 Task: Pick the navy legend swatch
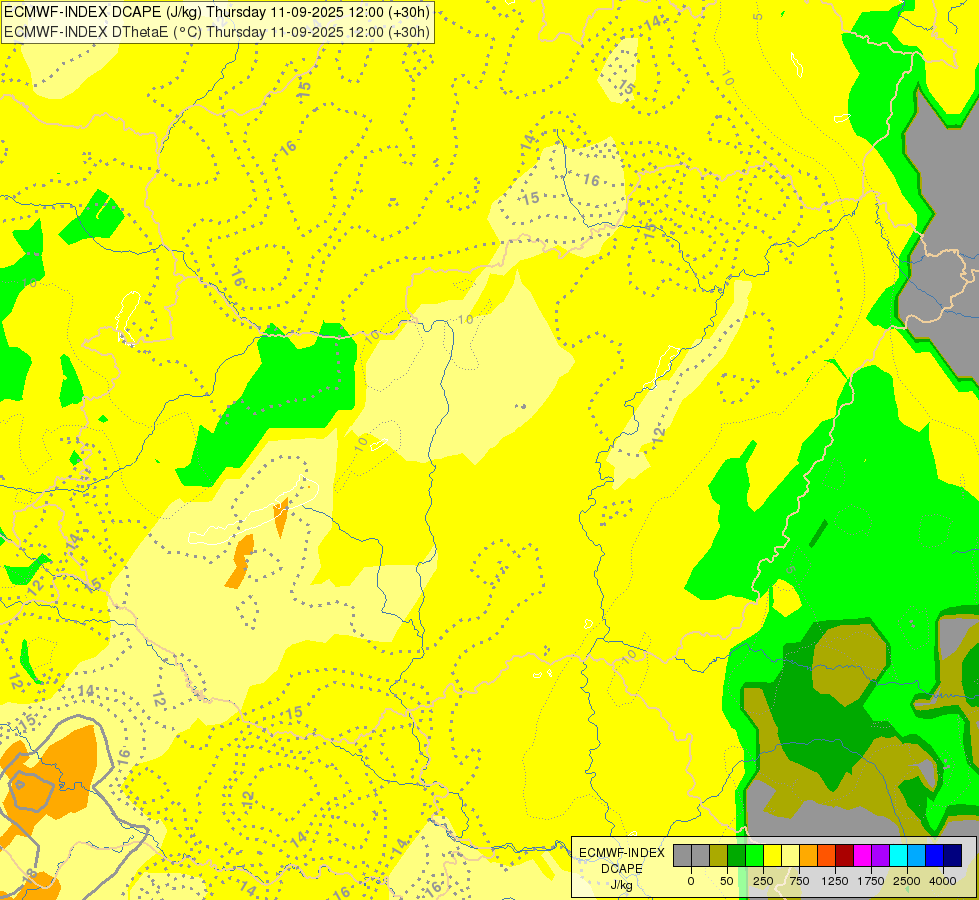coord(953,855)
